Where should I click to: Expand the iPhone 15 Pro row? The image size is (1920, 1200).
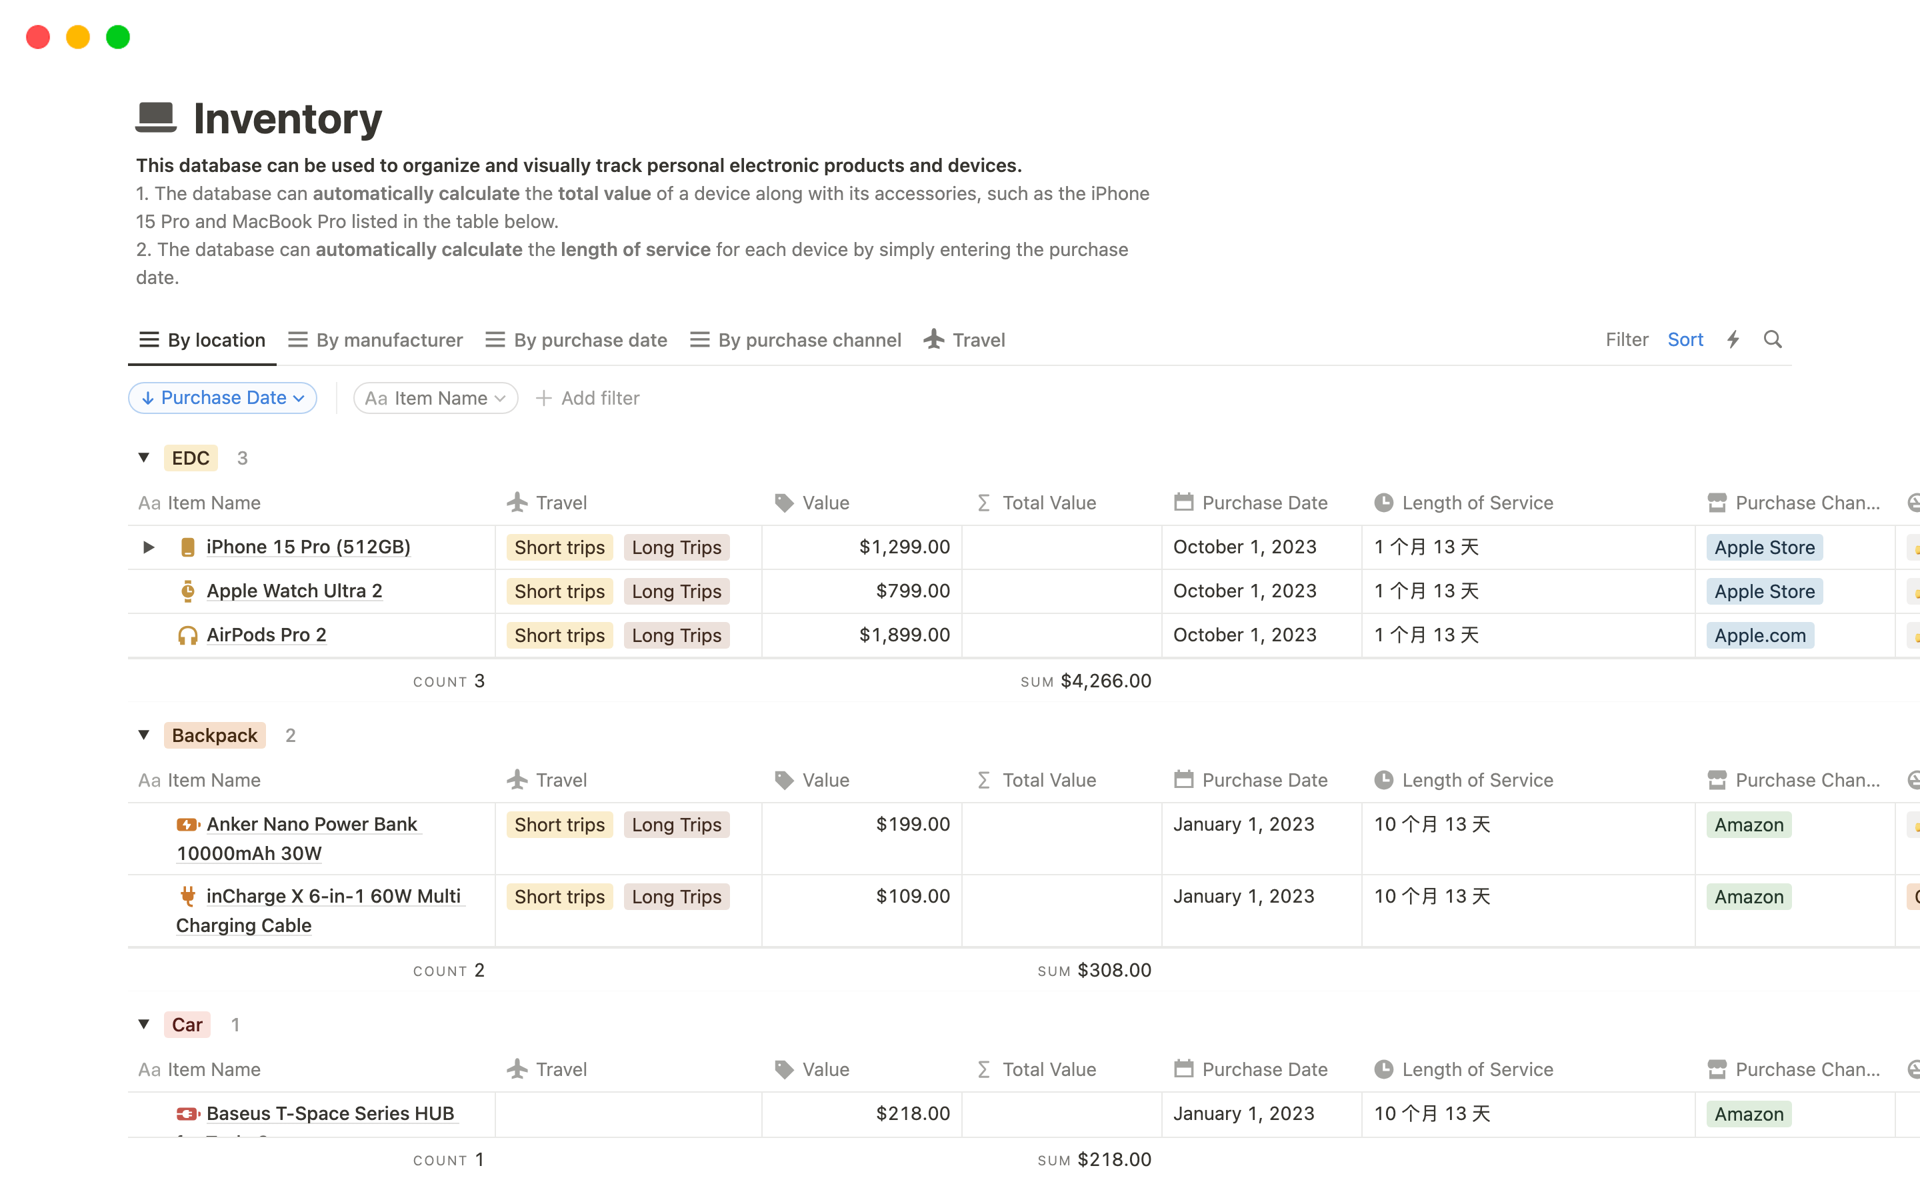148,546
